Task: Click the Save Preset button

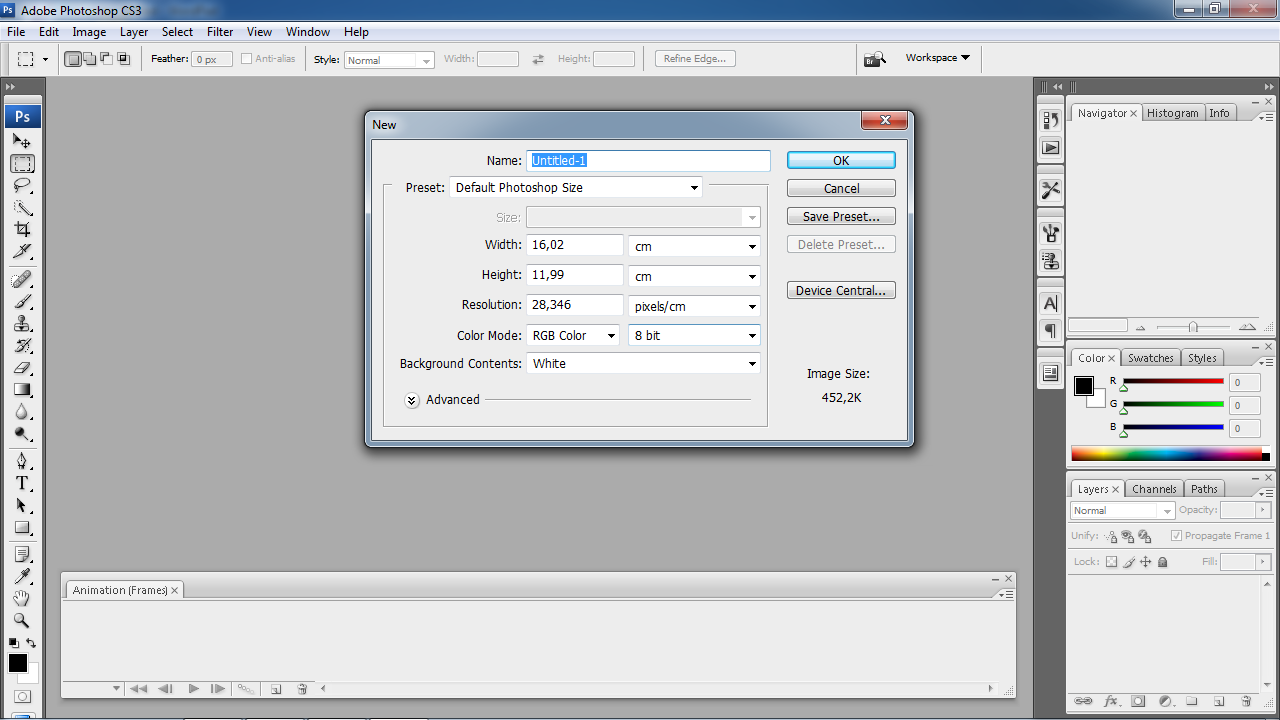Action: coord(841,216)
